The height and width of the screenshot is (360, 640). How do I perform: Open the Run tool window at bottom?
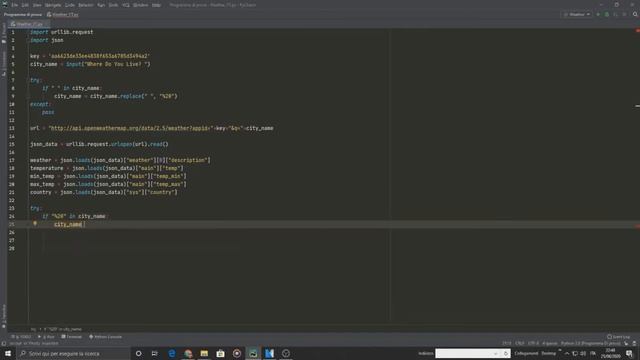46,337
